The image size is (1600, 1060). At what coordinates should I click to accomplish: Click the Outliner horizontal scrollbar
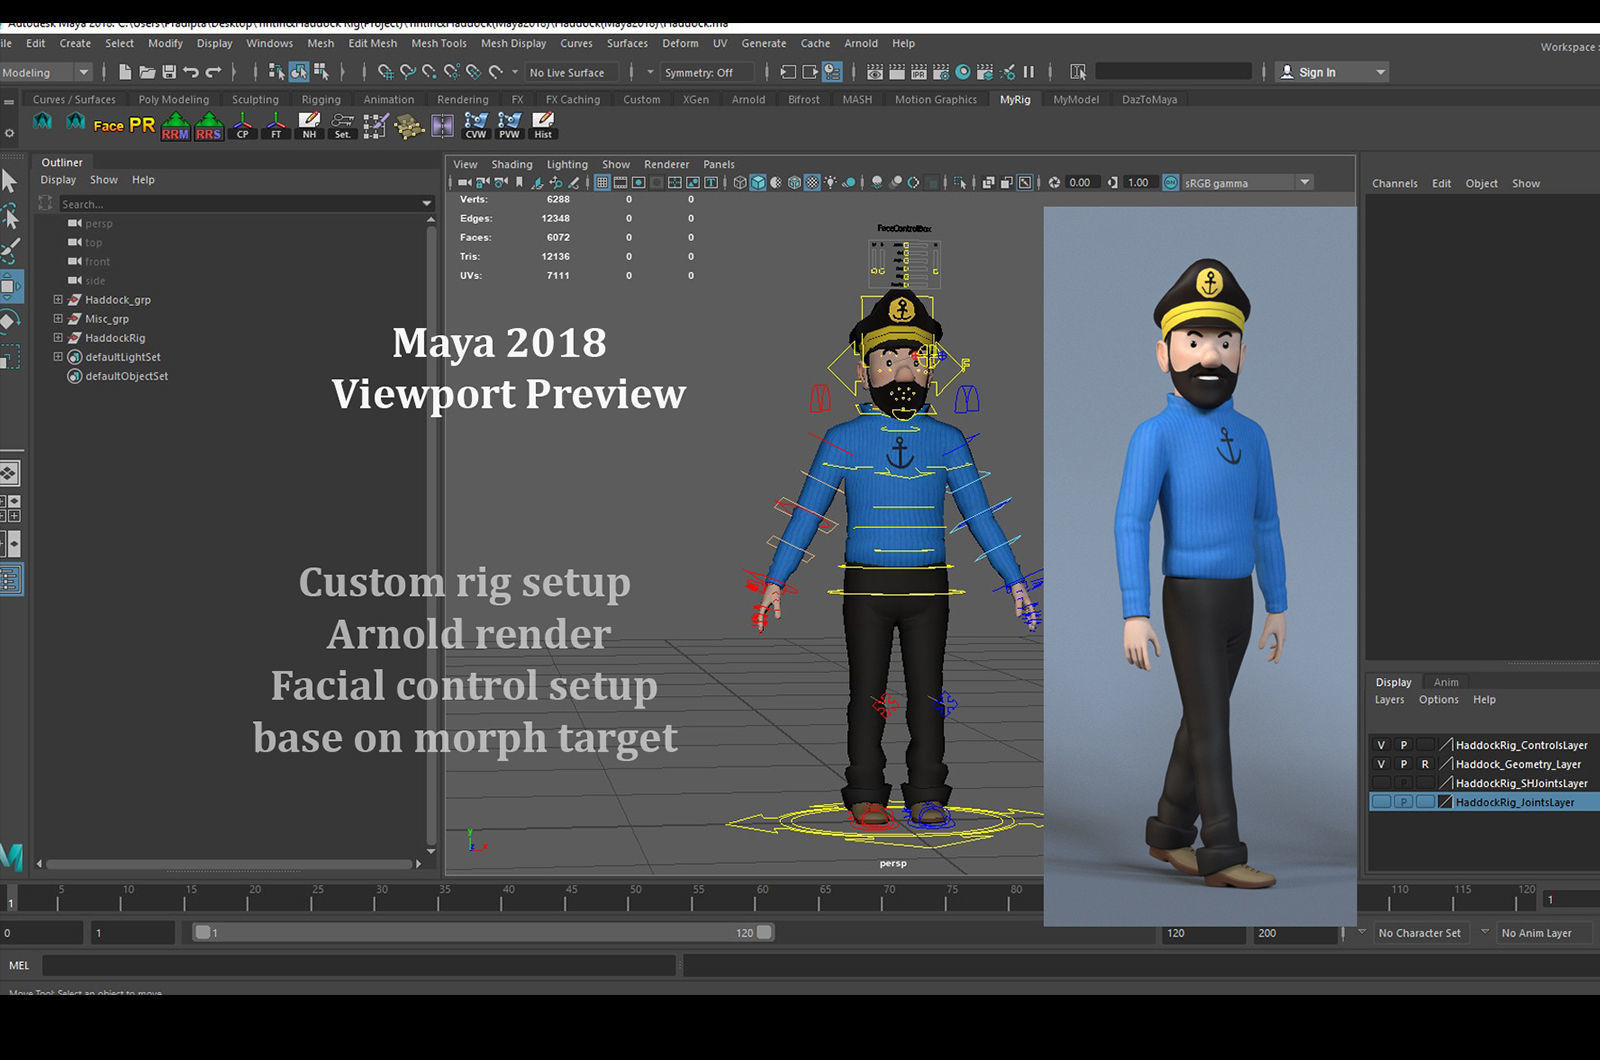(x=230, y=864)
